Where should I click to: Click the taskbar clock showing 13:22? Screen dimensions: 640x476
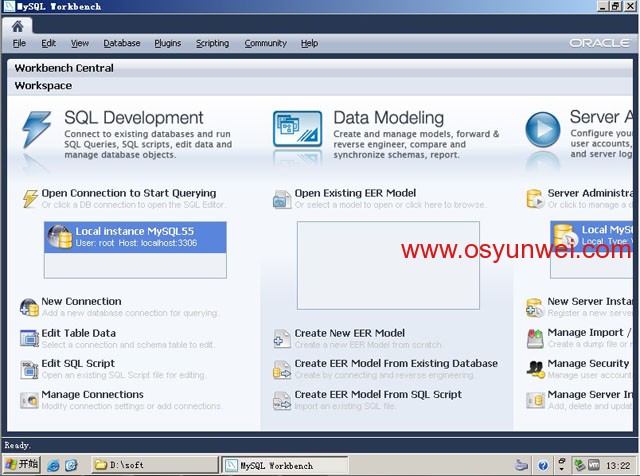click(x=618, y=465)
